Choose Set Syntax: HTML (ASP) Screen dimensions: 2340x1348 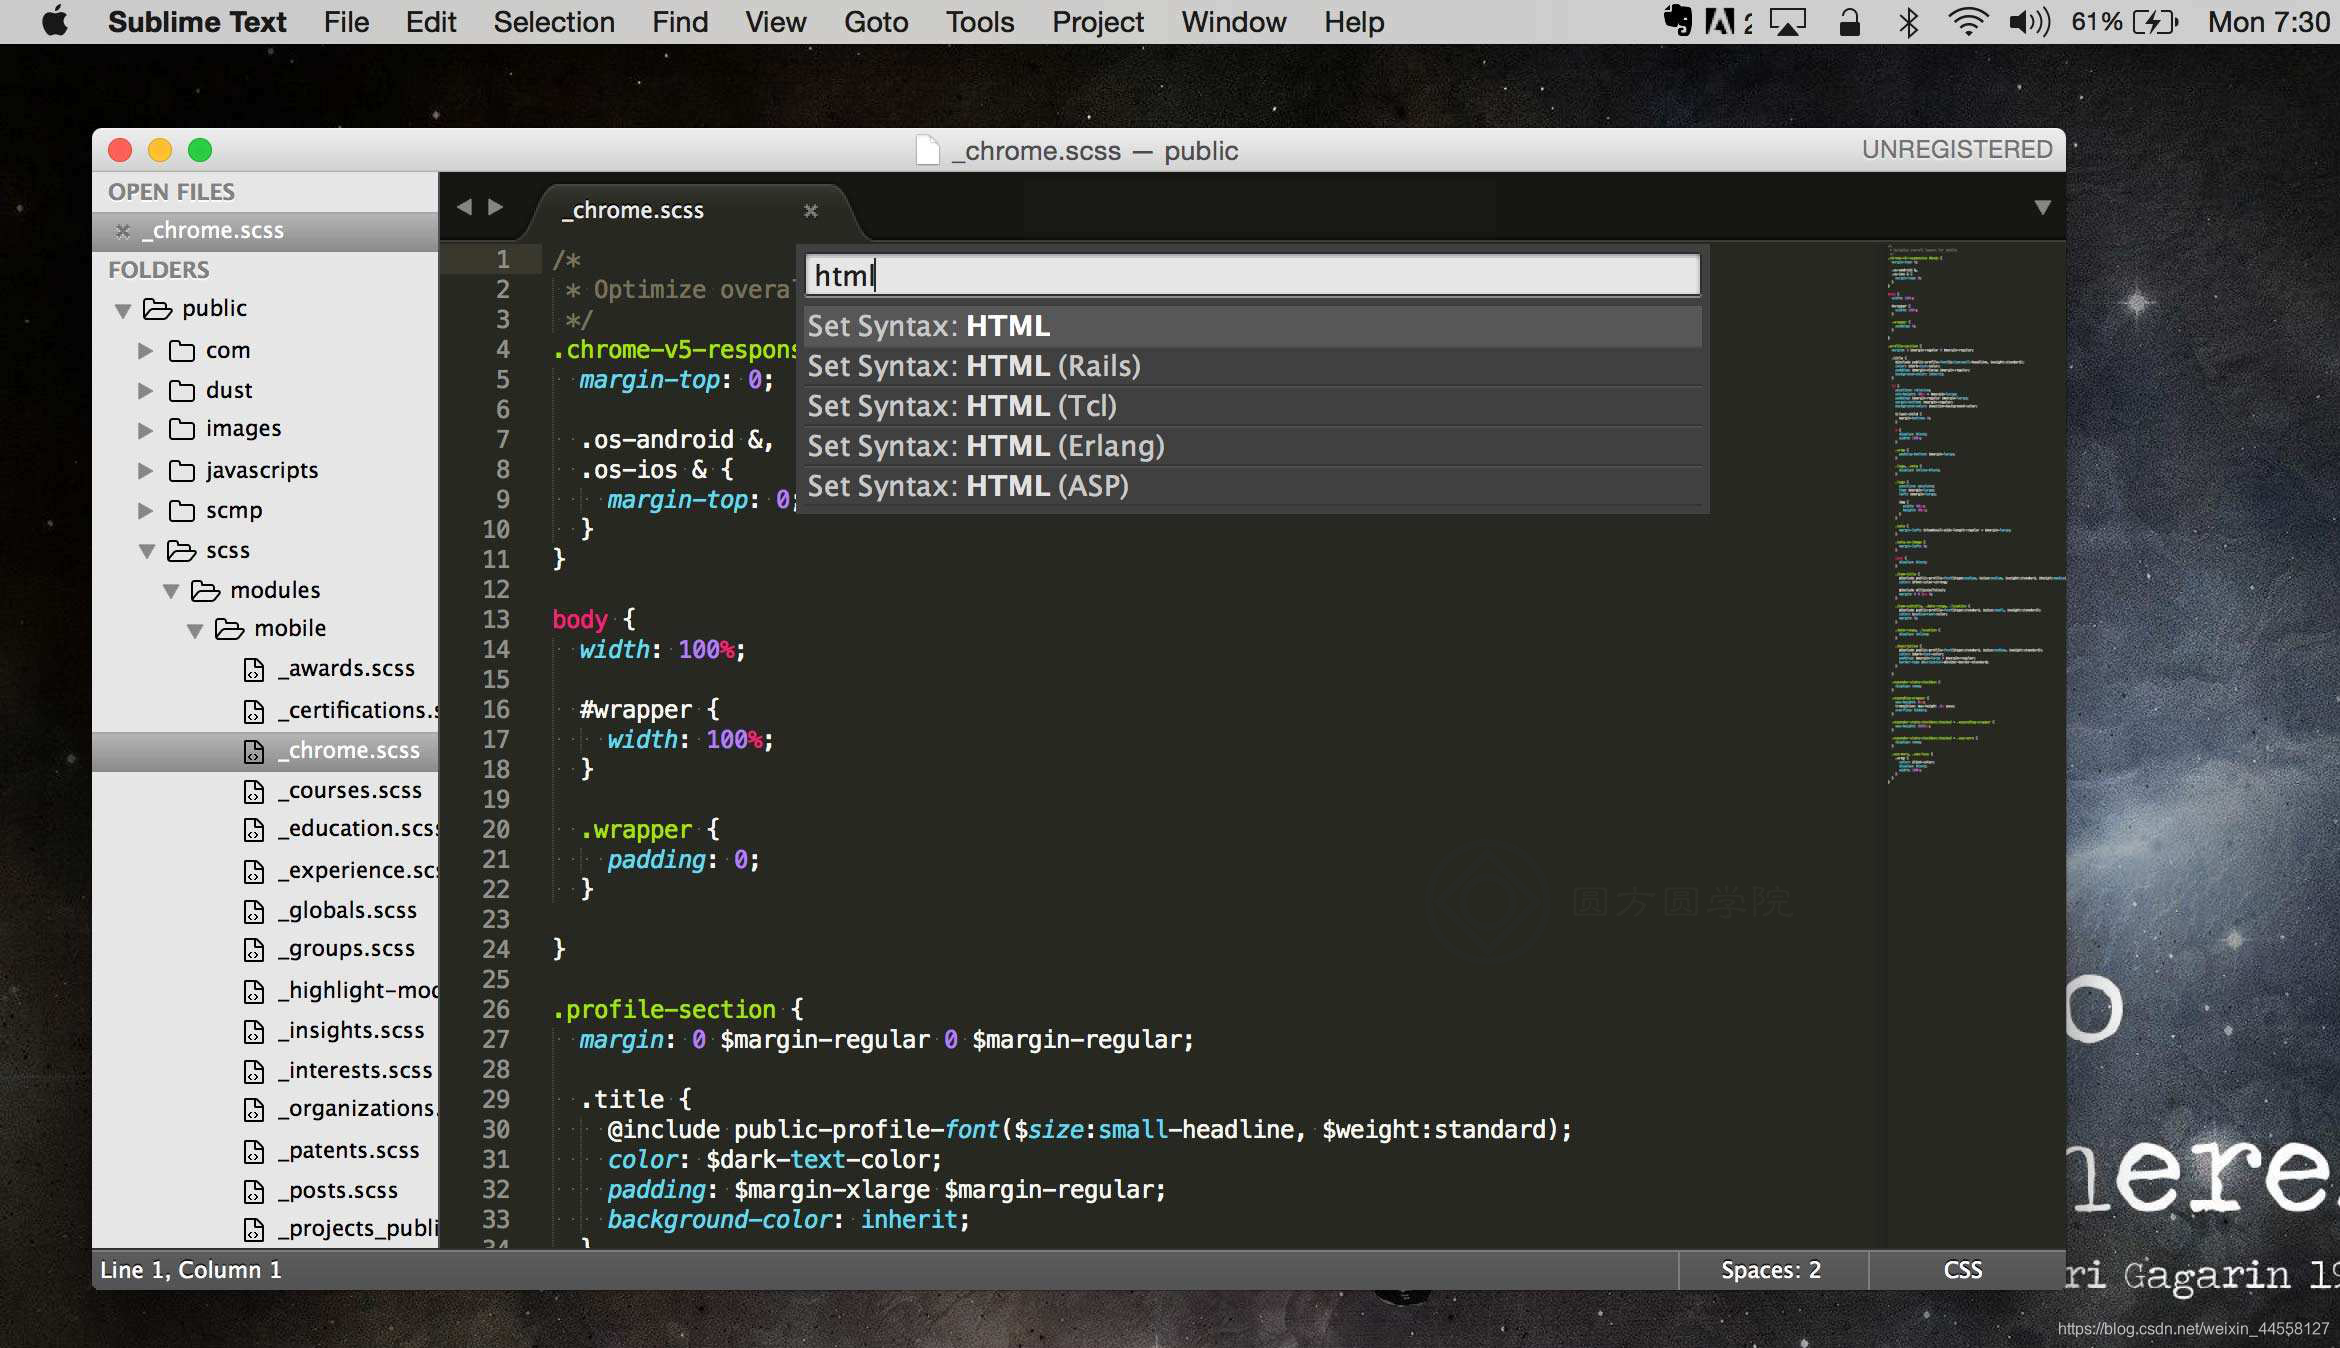pos(1253,486)
